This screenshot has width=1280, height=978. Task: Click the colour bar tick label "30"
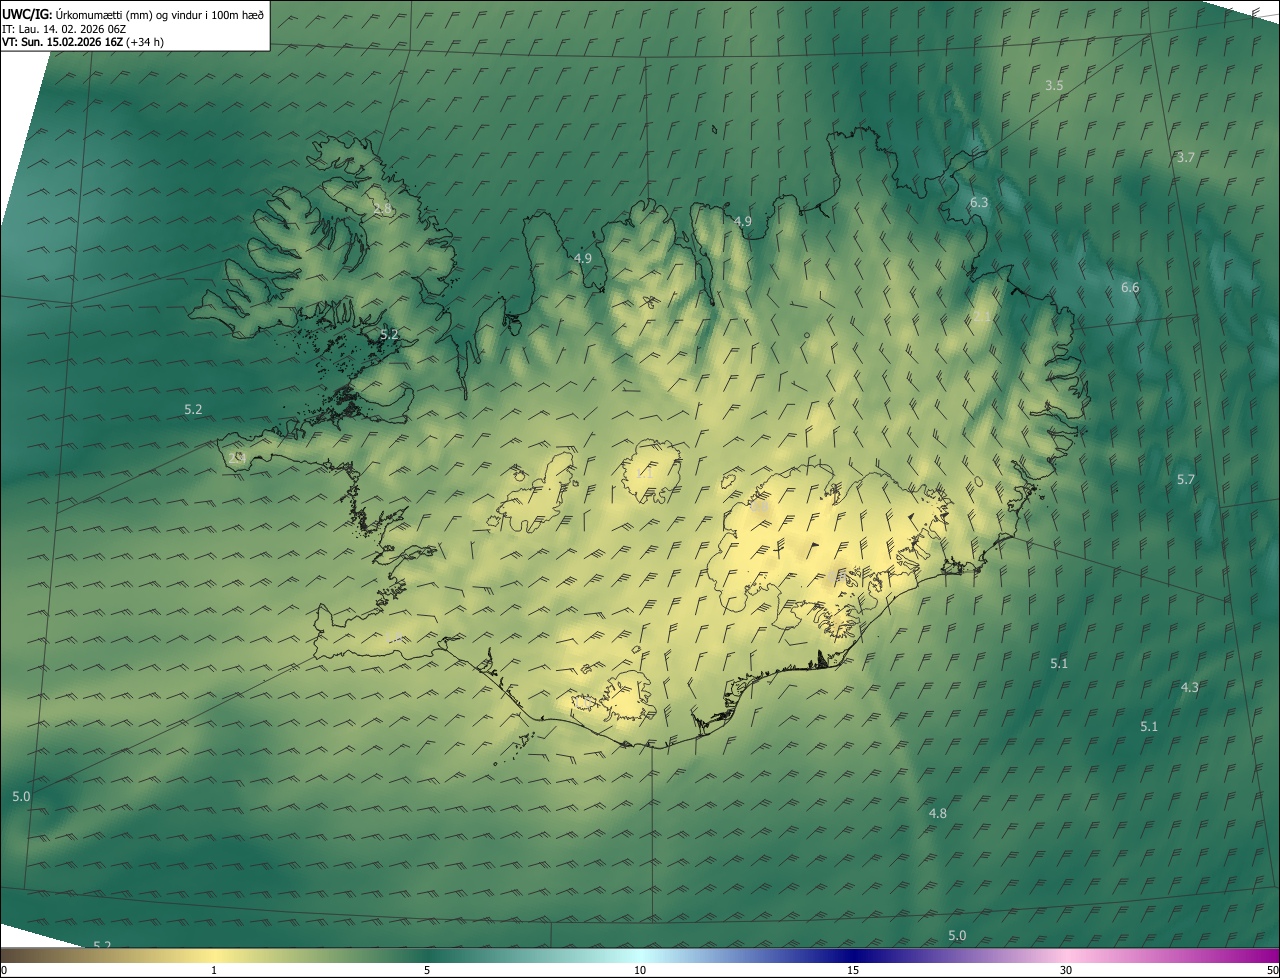pos(1066,971)
